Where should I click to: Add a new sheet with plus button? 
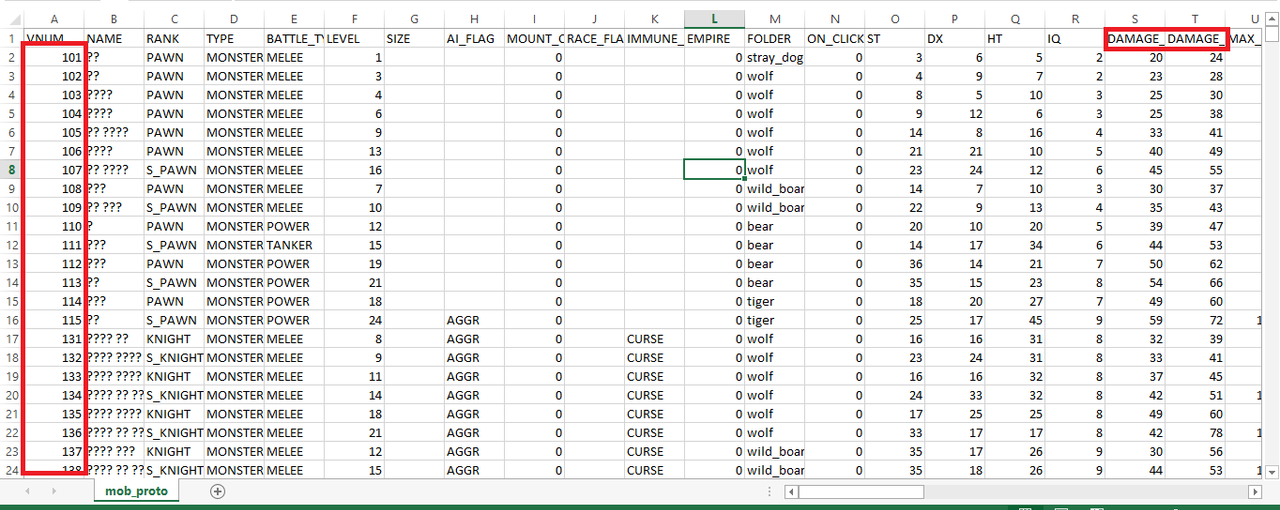(218, 491)
